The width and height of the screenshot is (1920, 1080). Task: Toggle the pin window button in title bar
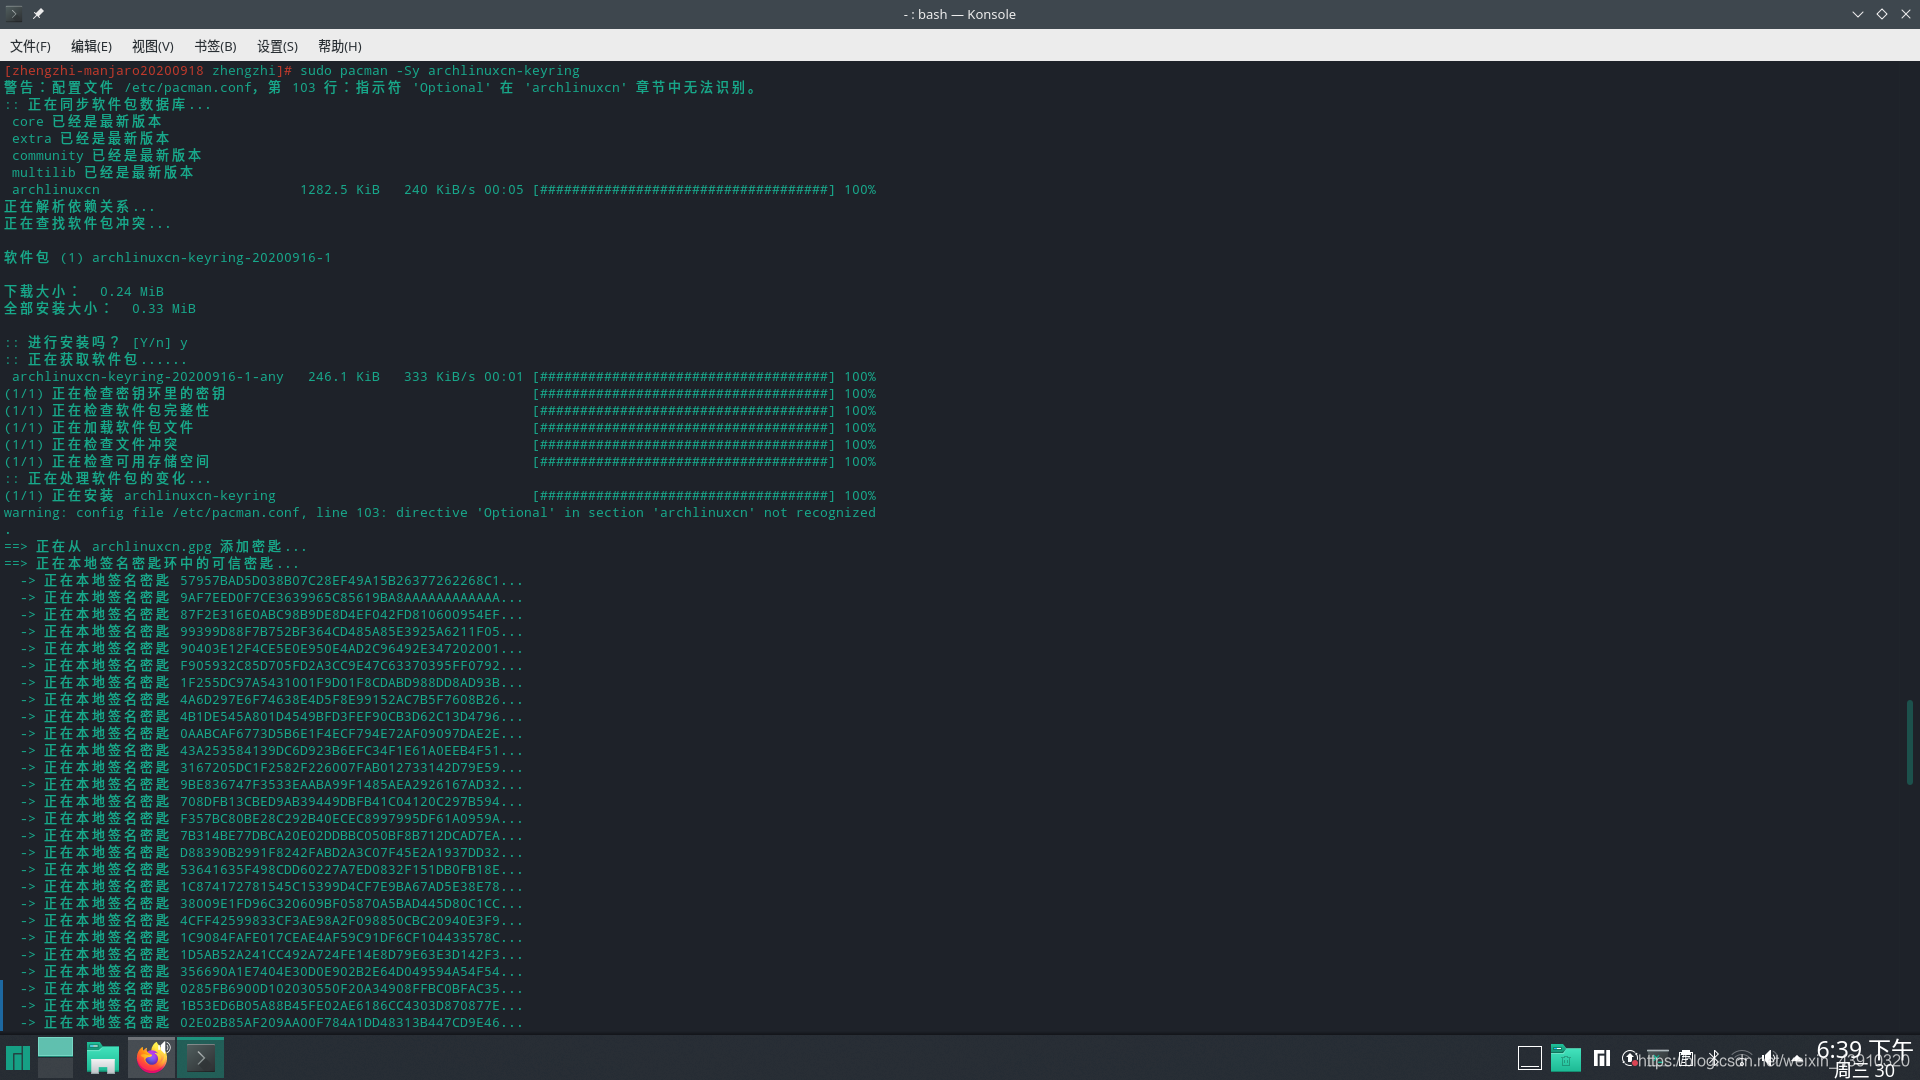tap(38, 14)
